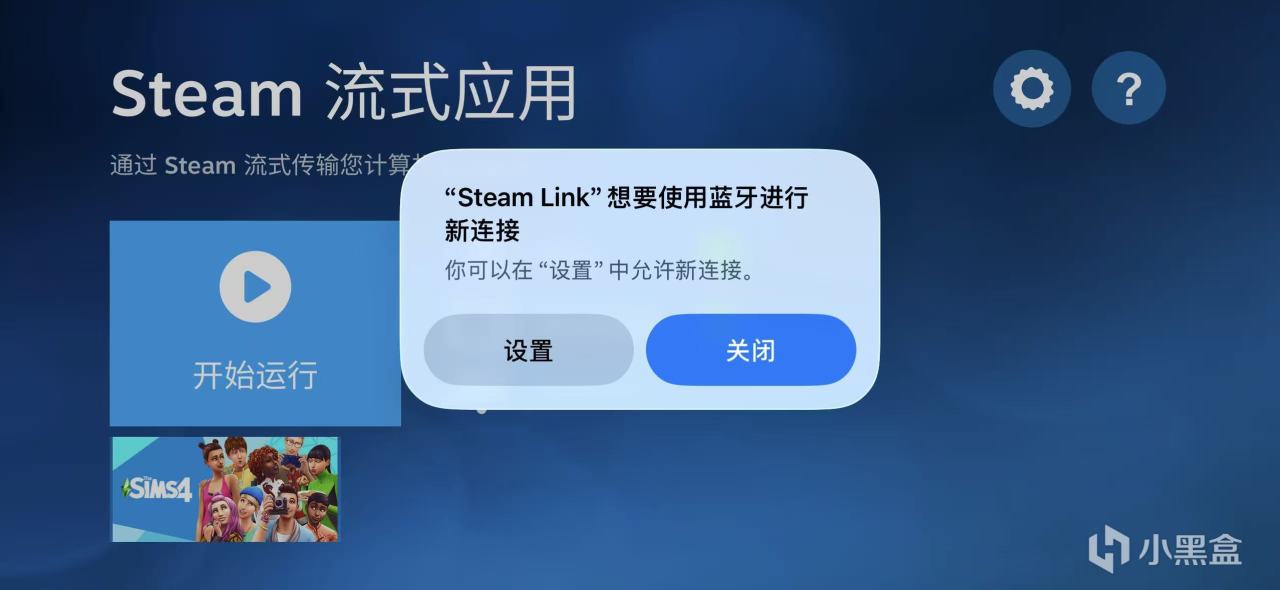Click the "Steam" word in the page heading
The width and height of the screenshot is (1280, 590).
pyautogui.click(x=207, y=94)
